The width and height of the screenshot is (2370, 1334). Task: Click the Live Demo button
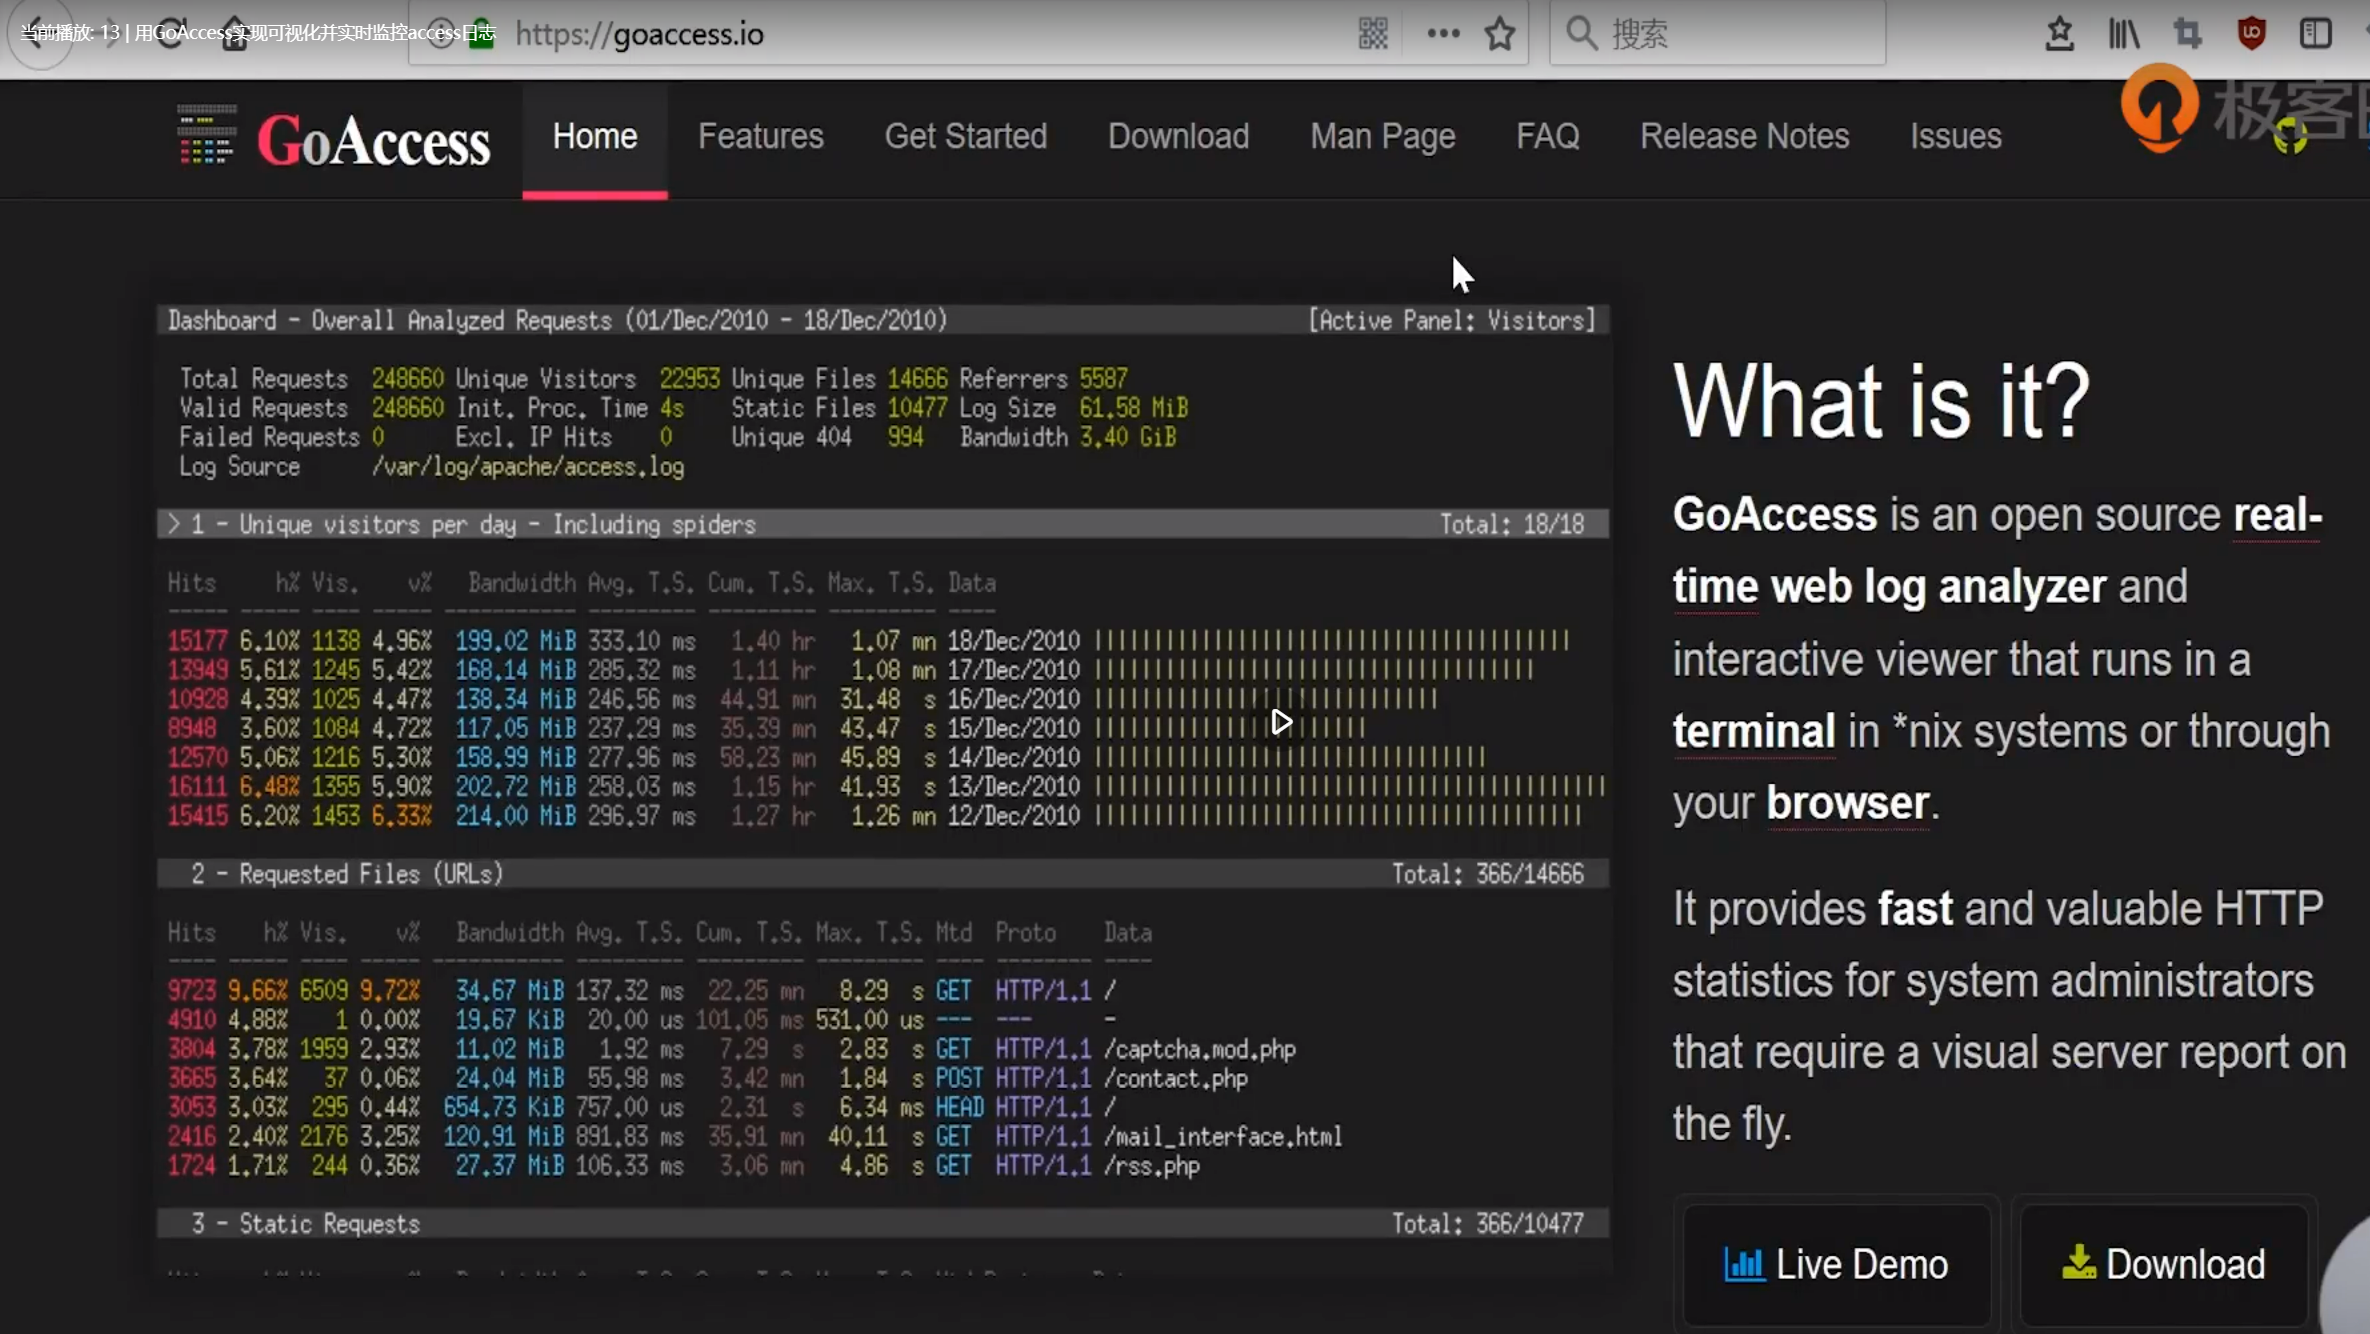tap(1837, 1264)
